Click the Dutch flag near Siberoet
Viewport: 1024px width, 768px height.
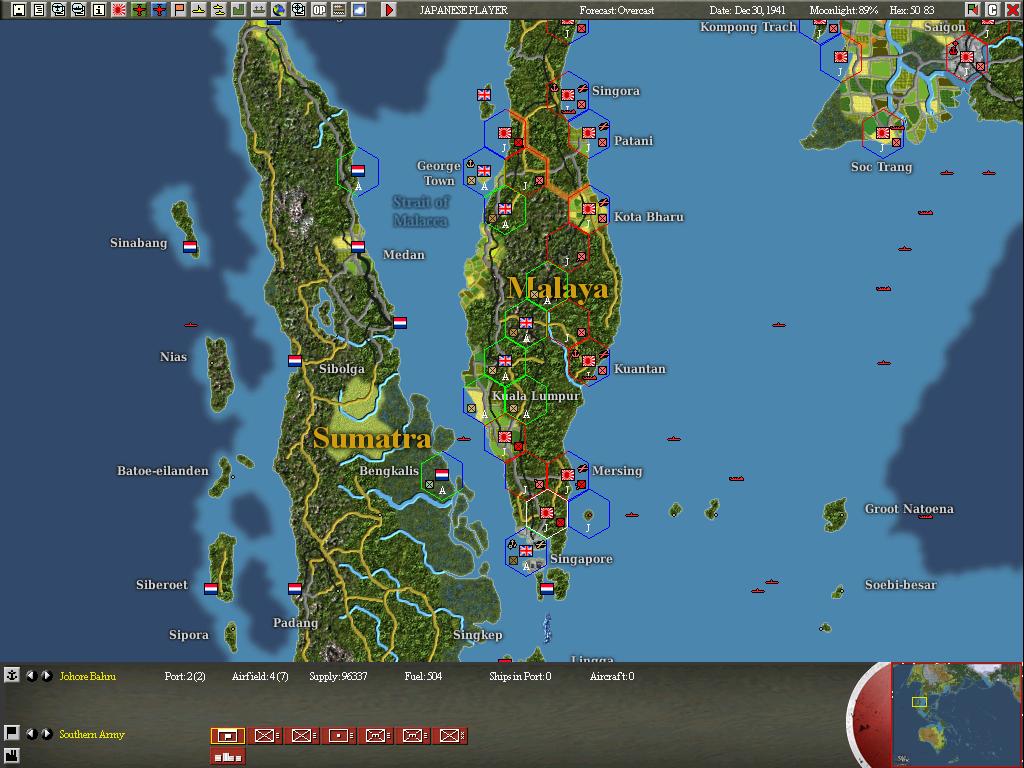[211, 589]
